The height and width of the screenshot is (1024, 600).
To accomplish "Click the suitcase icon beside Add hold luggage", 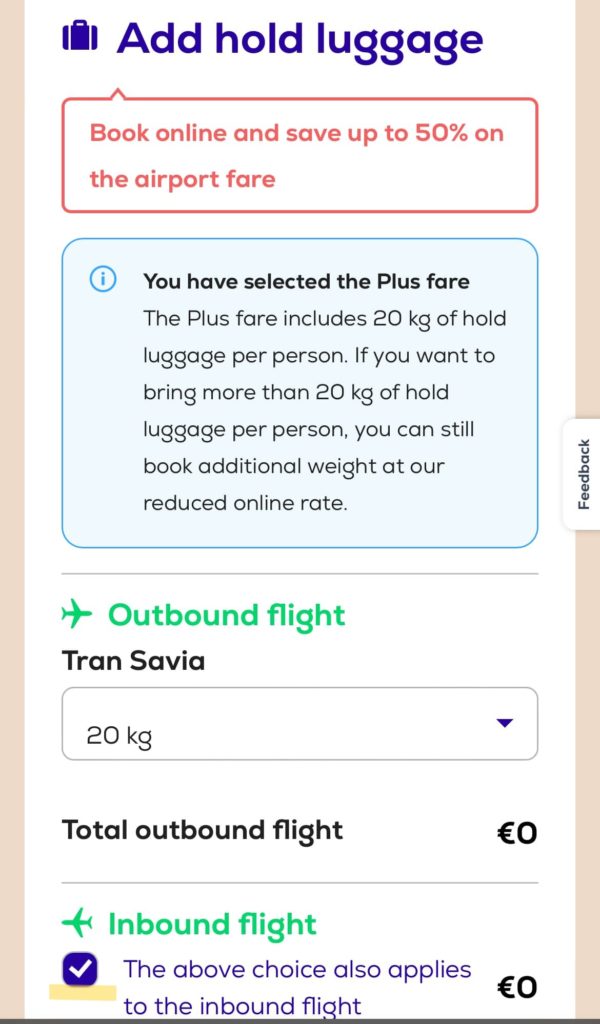I will click(x=80, y=38).
